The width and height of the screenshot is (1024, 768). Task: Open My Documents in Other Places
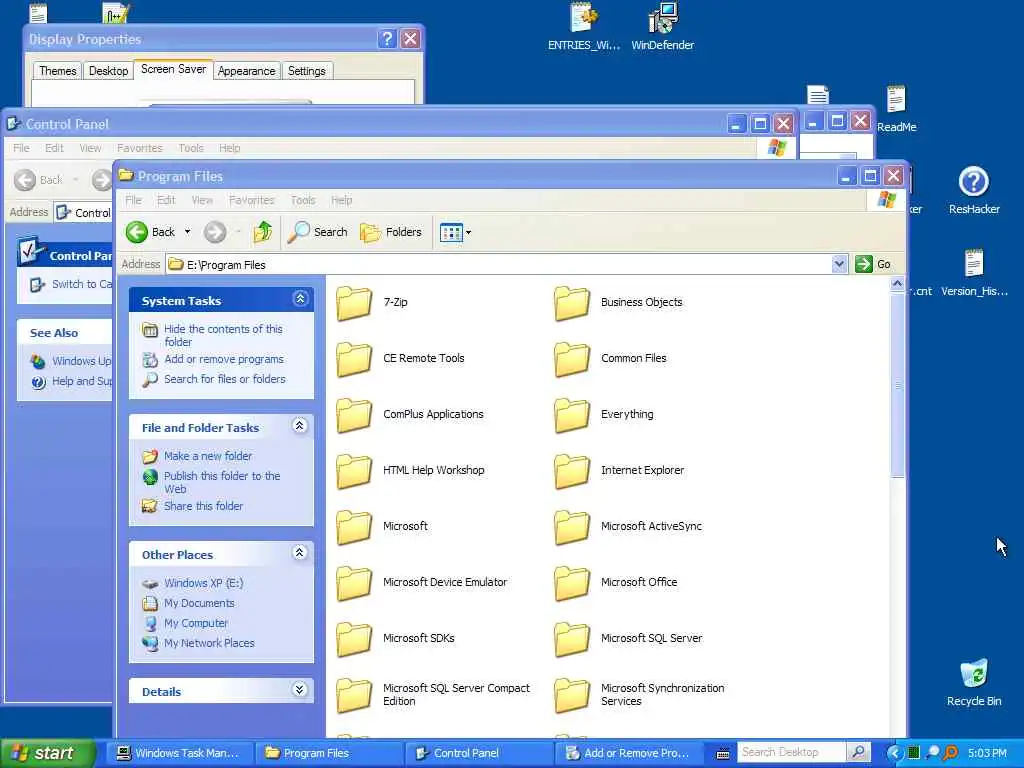(x=199, y=603)
